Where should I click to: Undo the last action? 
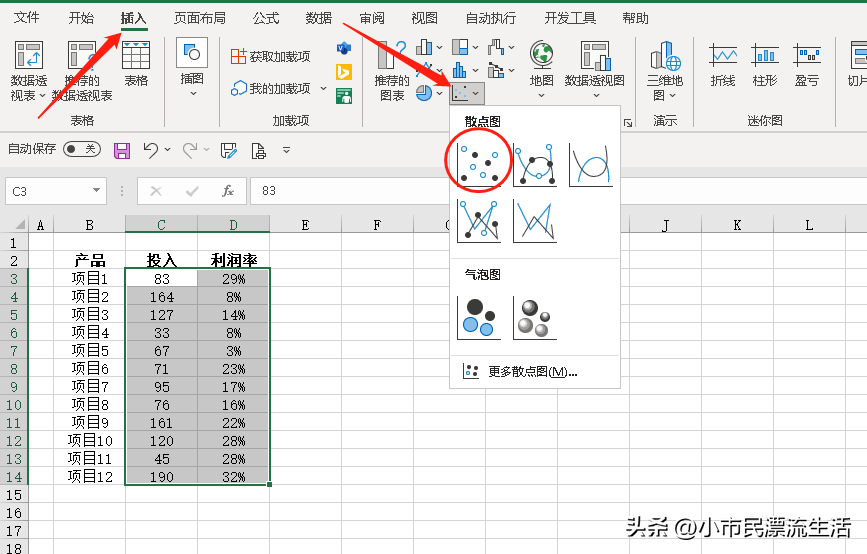click(x=150, y=150)
